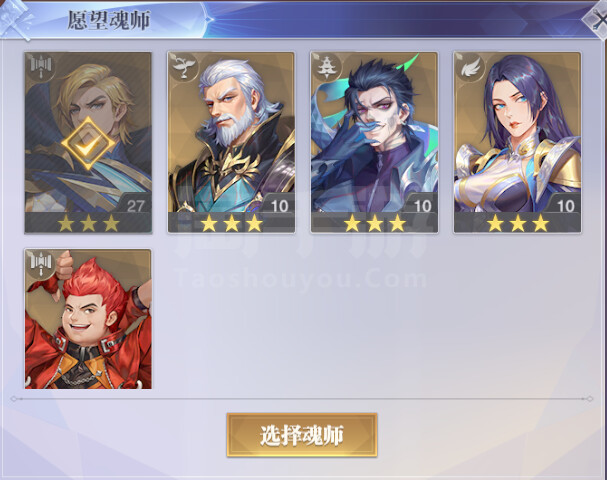Click the three stars under blond hero card
The height and width of the screenshot is (480, 607).
click(x=88, y=223)
